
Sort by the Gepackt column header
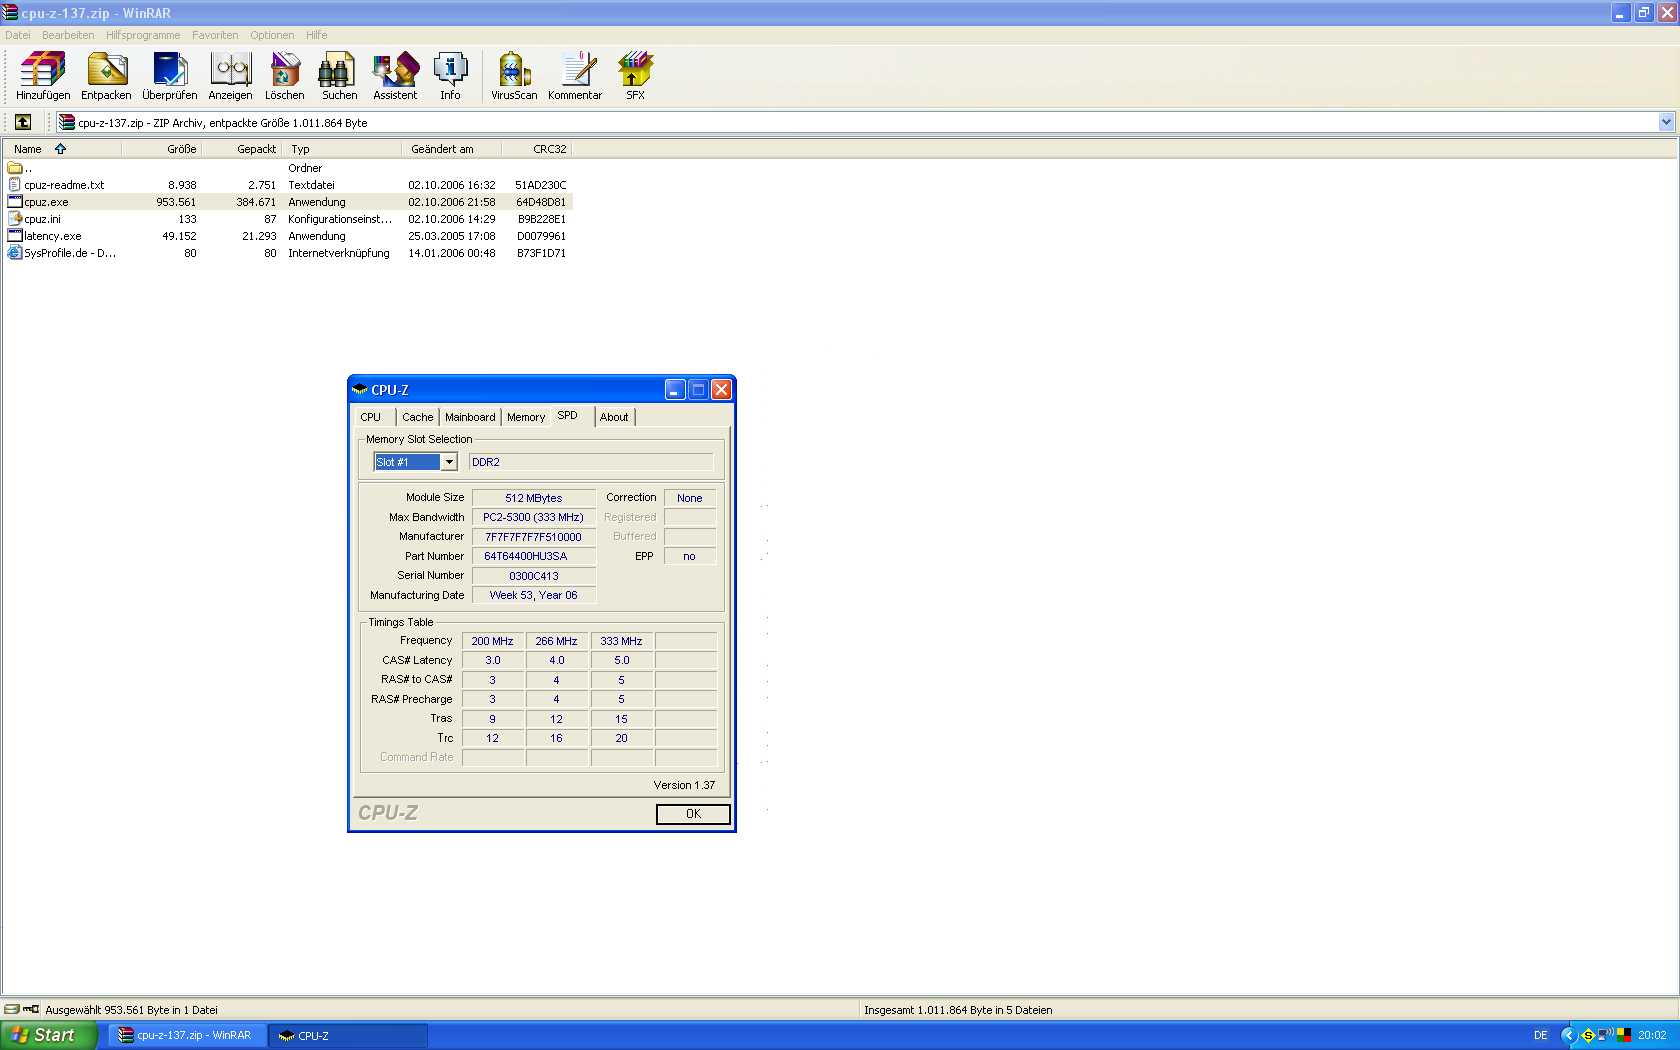pos(242,149)
